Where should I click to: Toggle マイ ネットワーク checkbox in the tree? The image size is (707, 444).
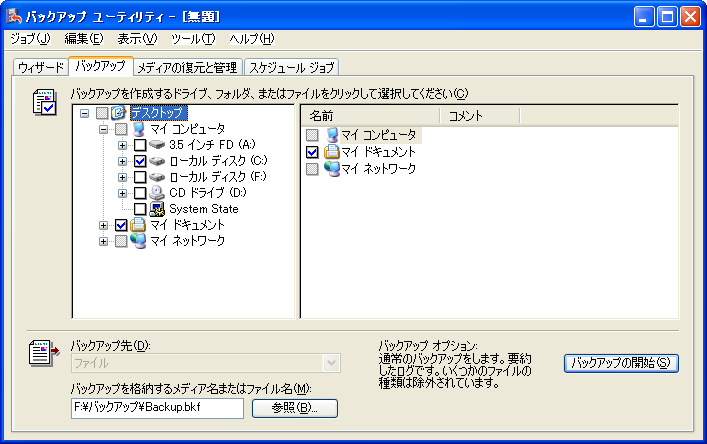coord(121,241)
